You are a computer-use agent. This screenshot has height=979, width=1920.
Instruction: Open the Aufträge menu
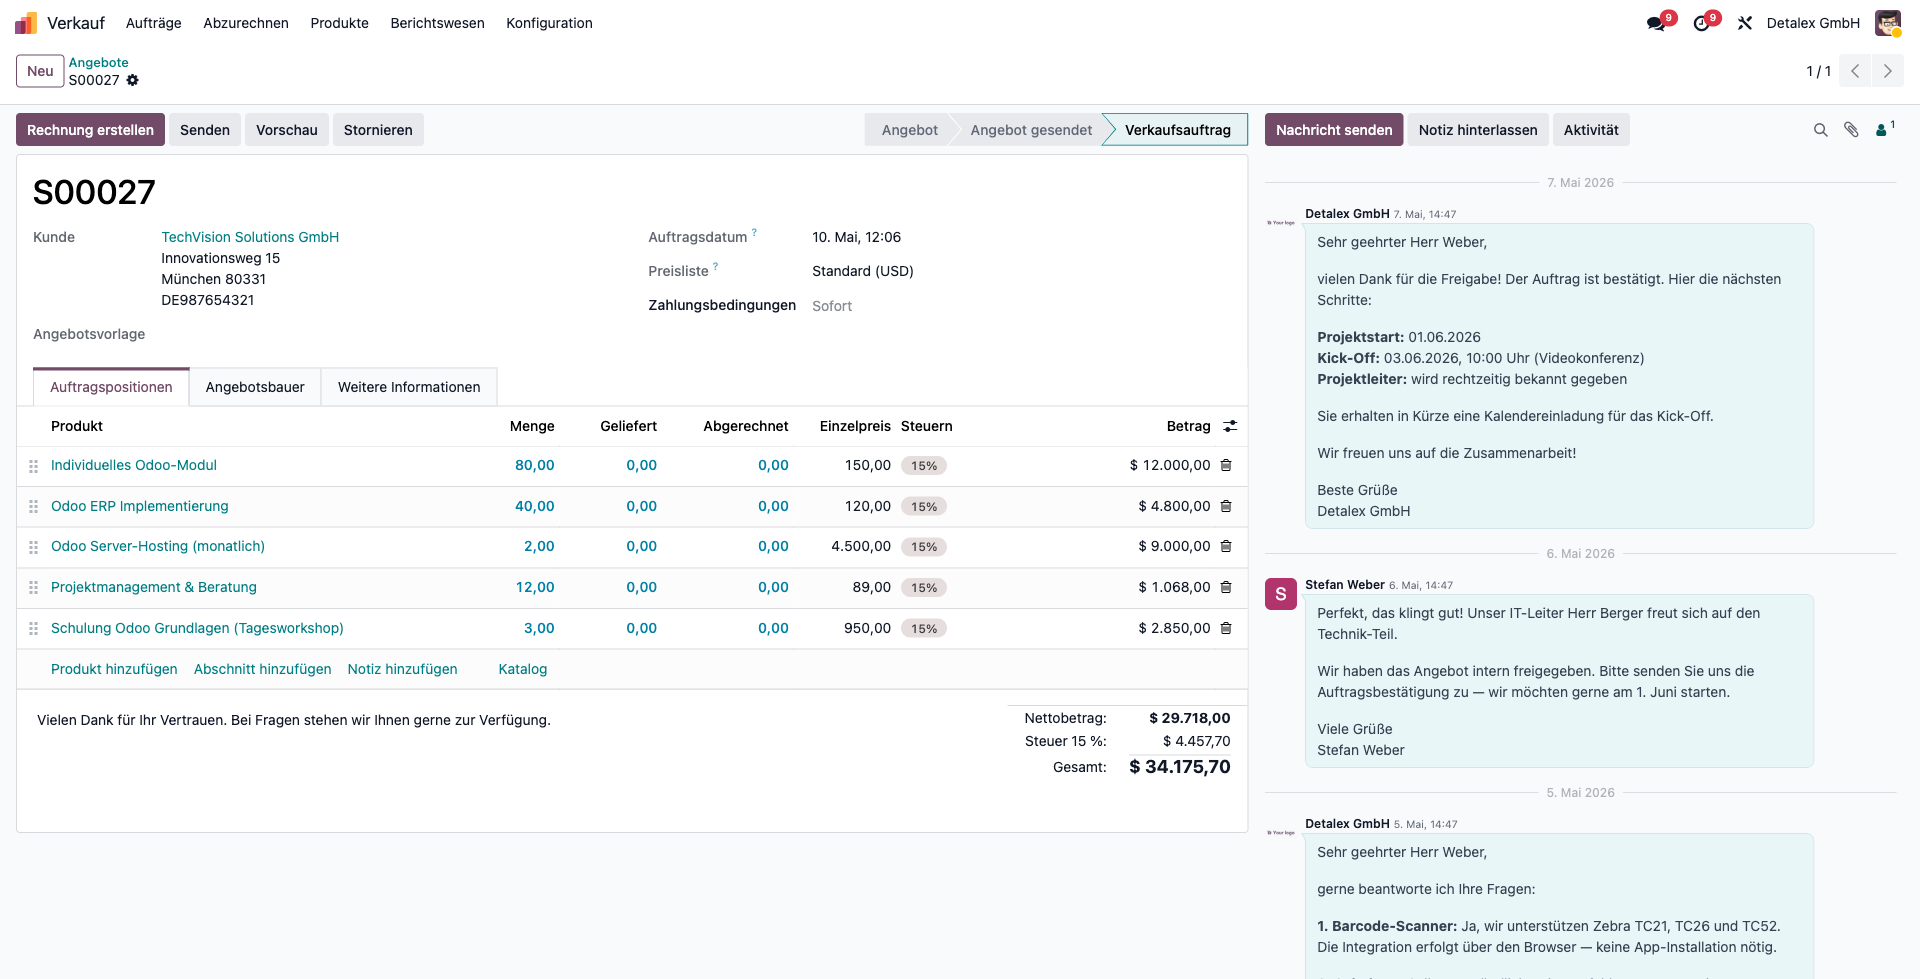click(154, 23)
